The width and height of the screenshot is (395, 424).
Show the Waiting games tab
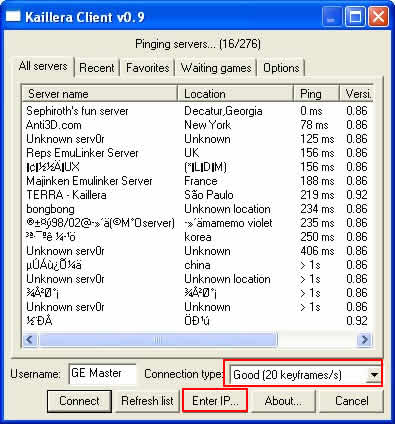pyautogui.click(x=216, y=68)
